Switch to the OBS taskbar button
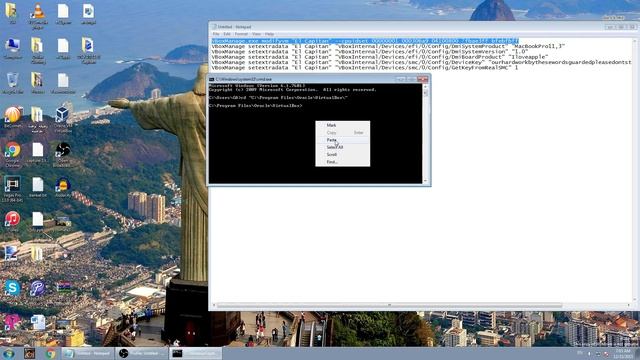This screenshot has height=360, width=640. click(141, 353)
